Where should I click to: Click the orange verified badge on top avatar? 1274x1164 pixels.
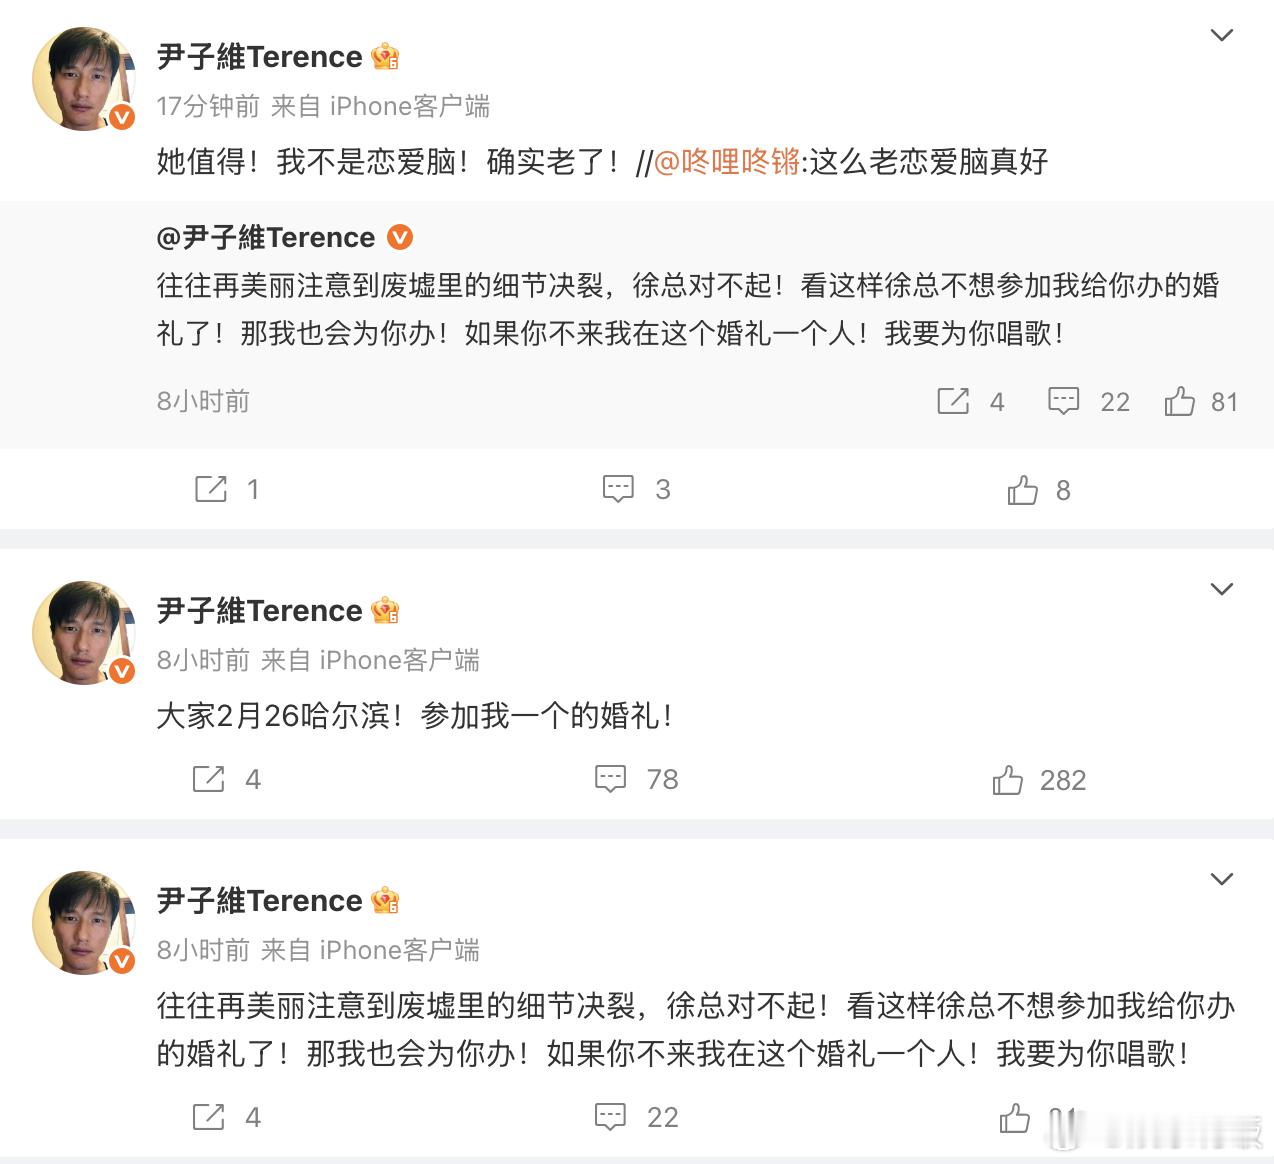tap(122, 116)
